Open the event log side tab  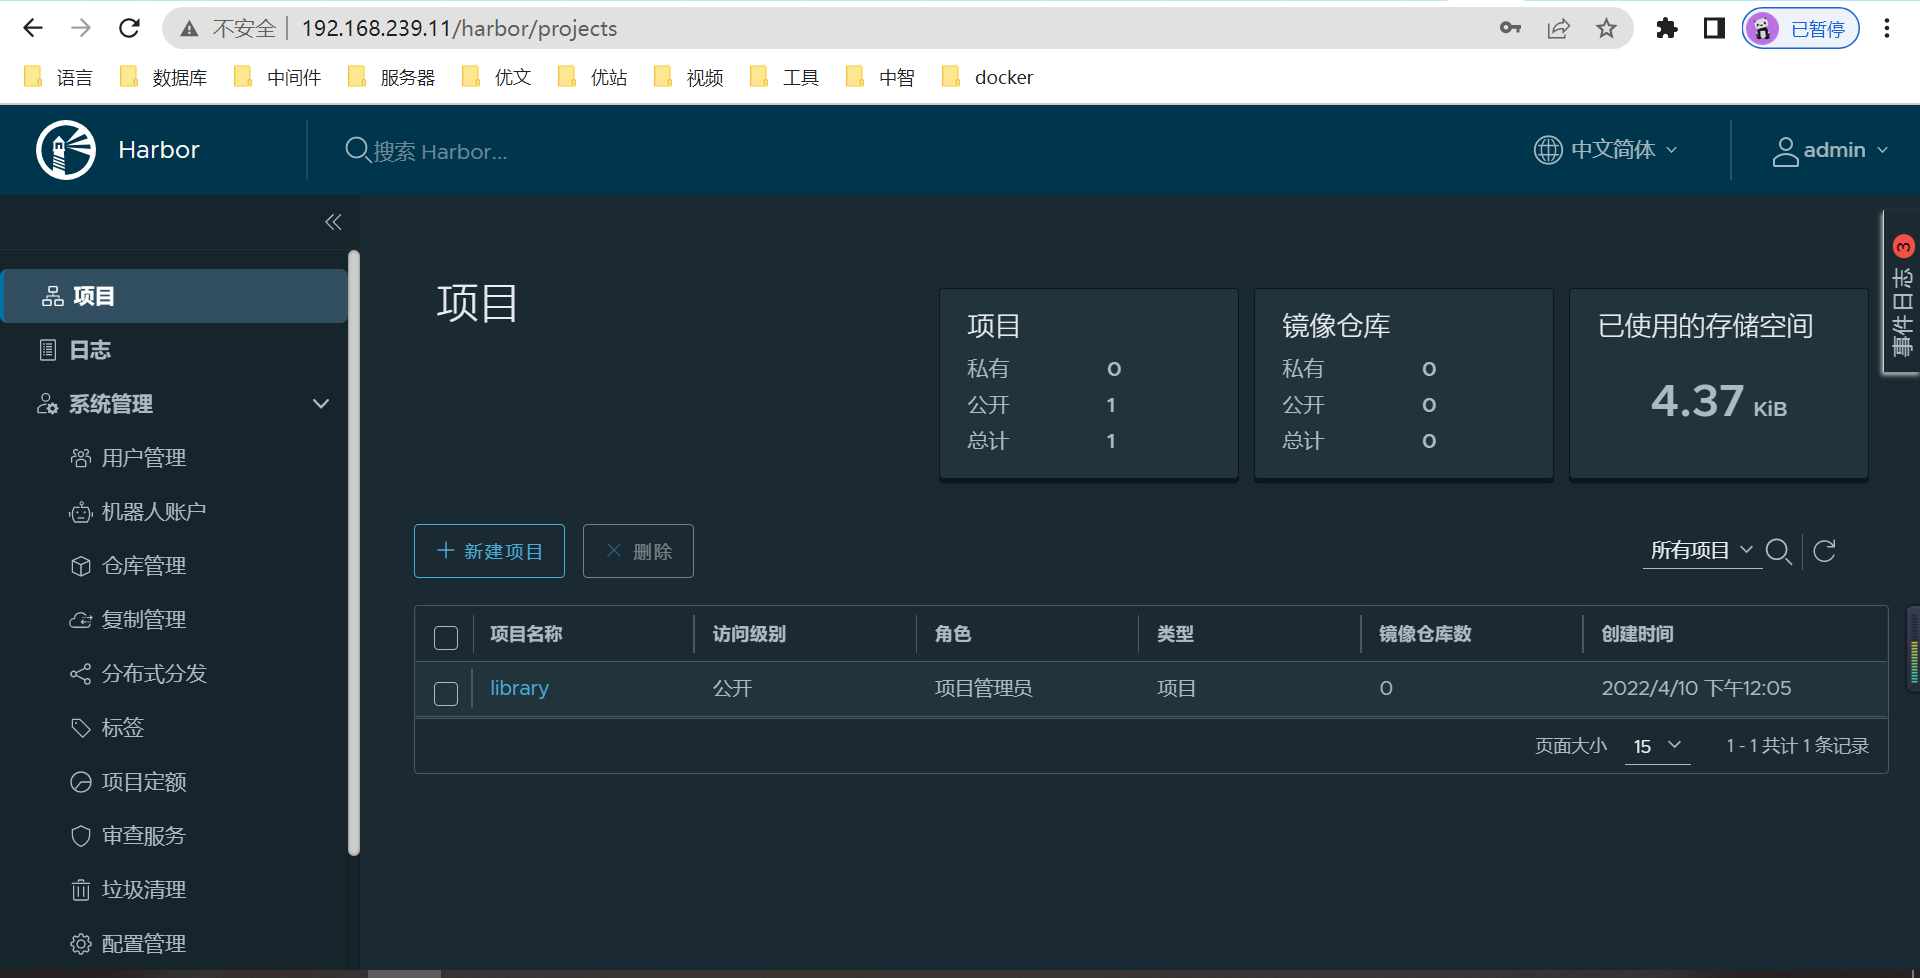[1902, 292]
